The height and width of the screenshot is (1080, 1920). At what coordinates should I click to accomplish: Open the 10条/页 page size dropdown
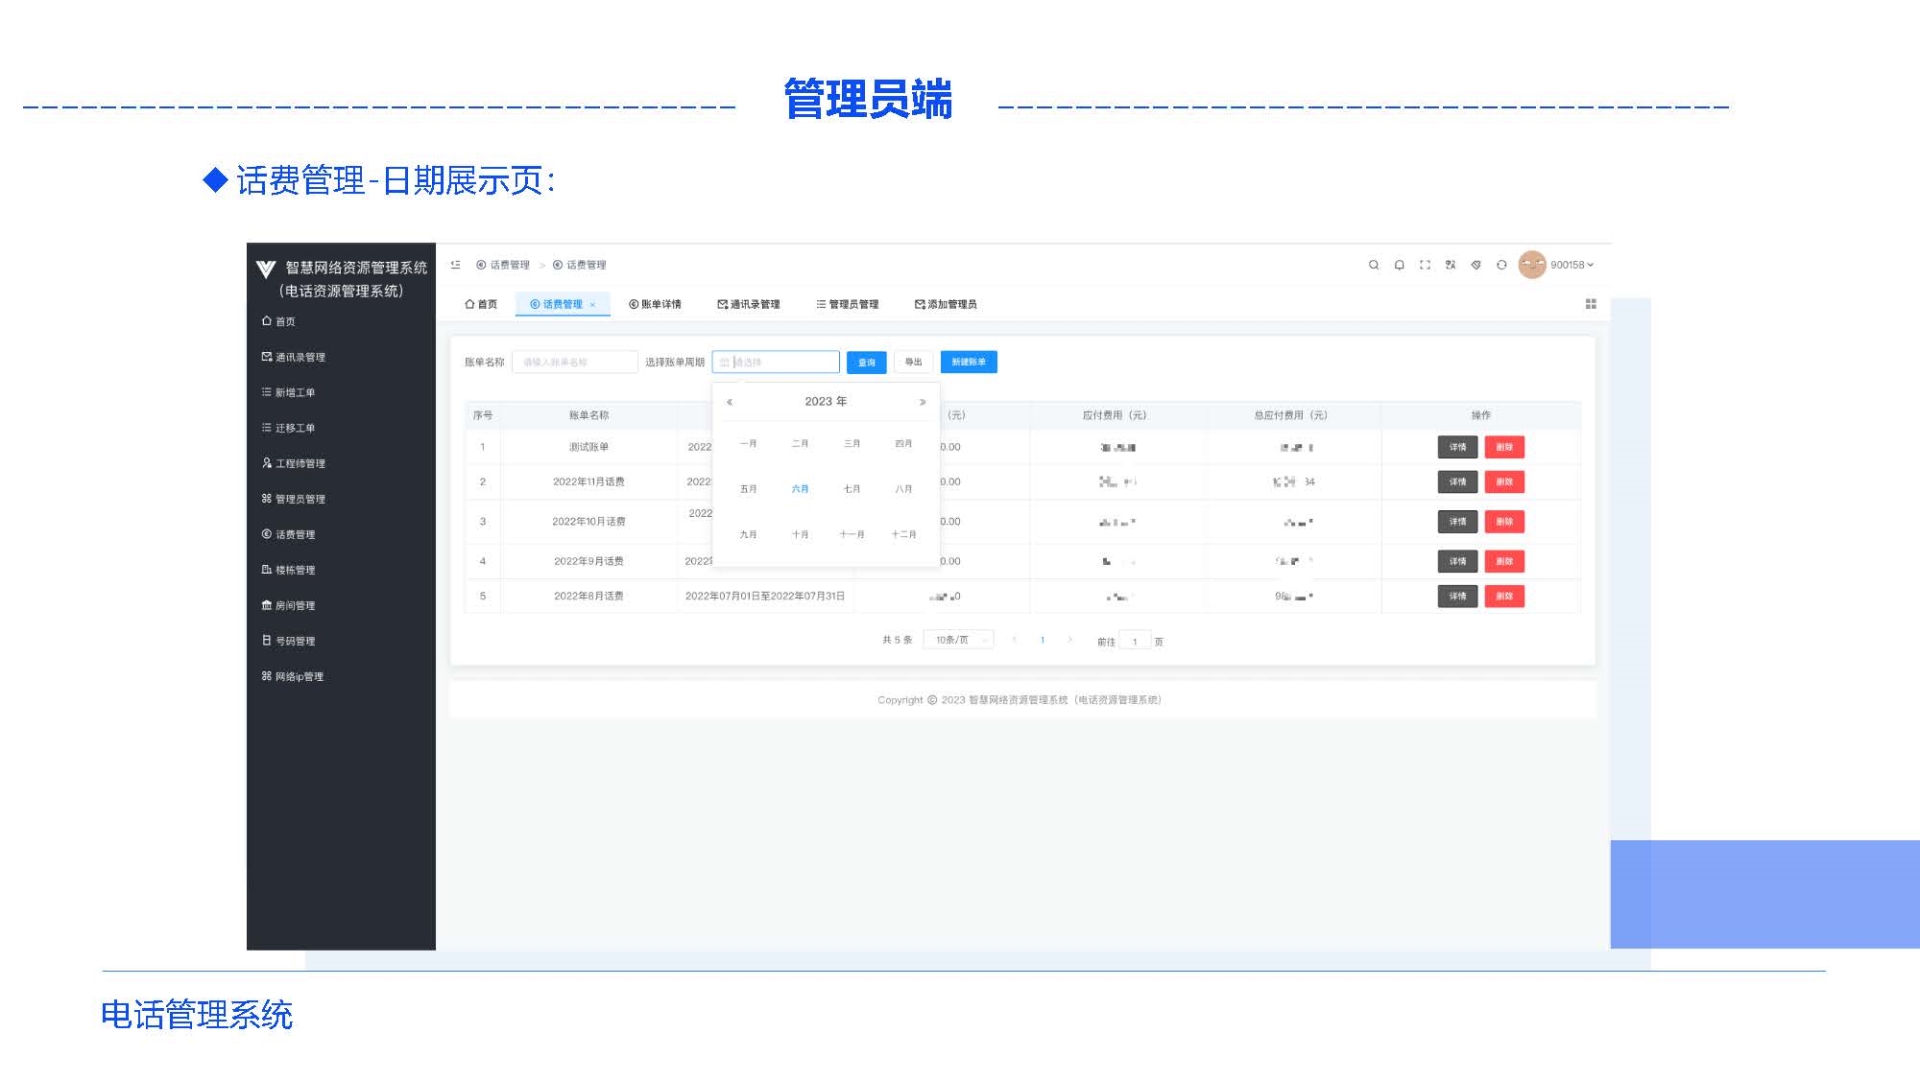(957, 640)
